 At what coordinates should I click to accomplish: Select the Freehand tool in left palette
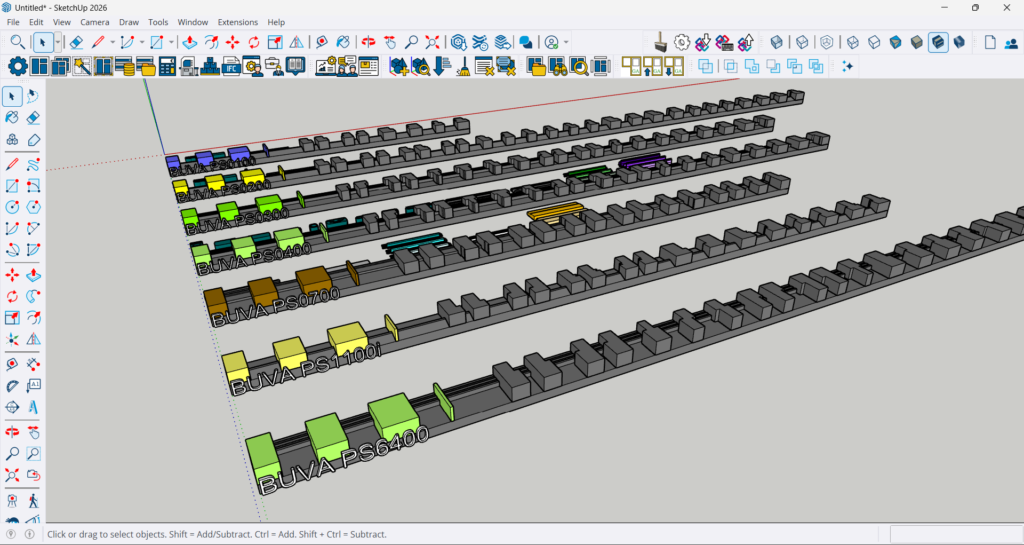(x=33, y=164)
